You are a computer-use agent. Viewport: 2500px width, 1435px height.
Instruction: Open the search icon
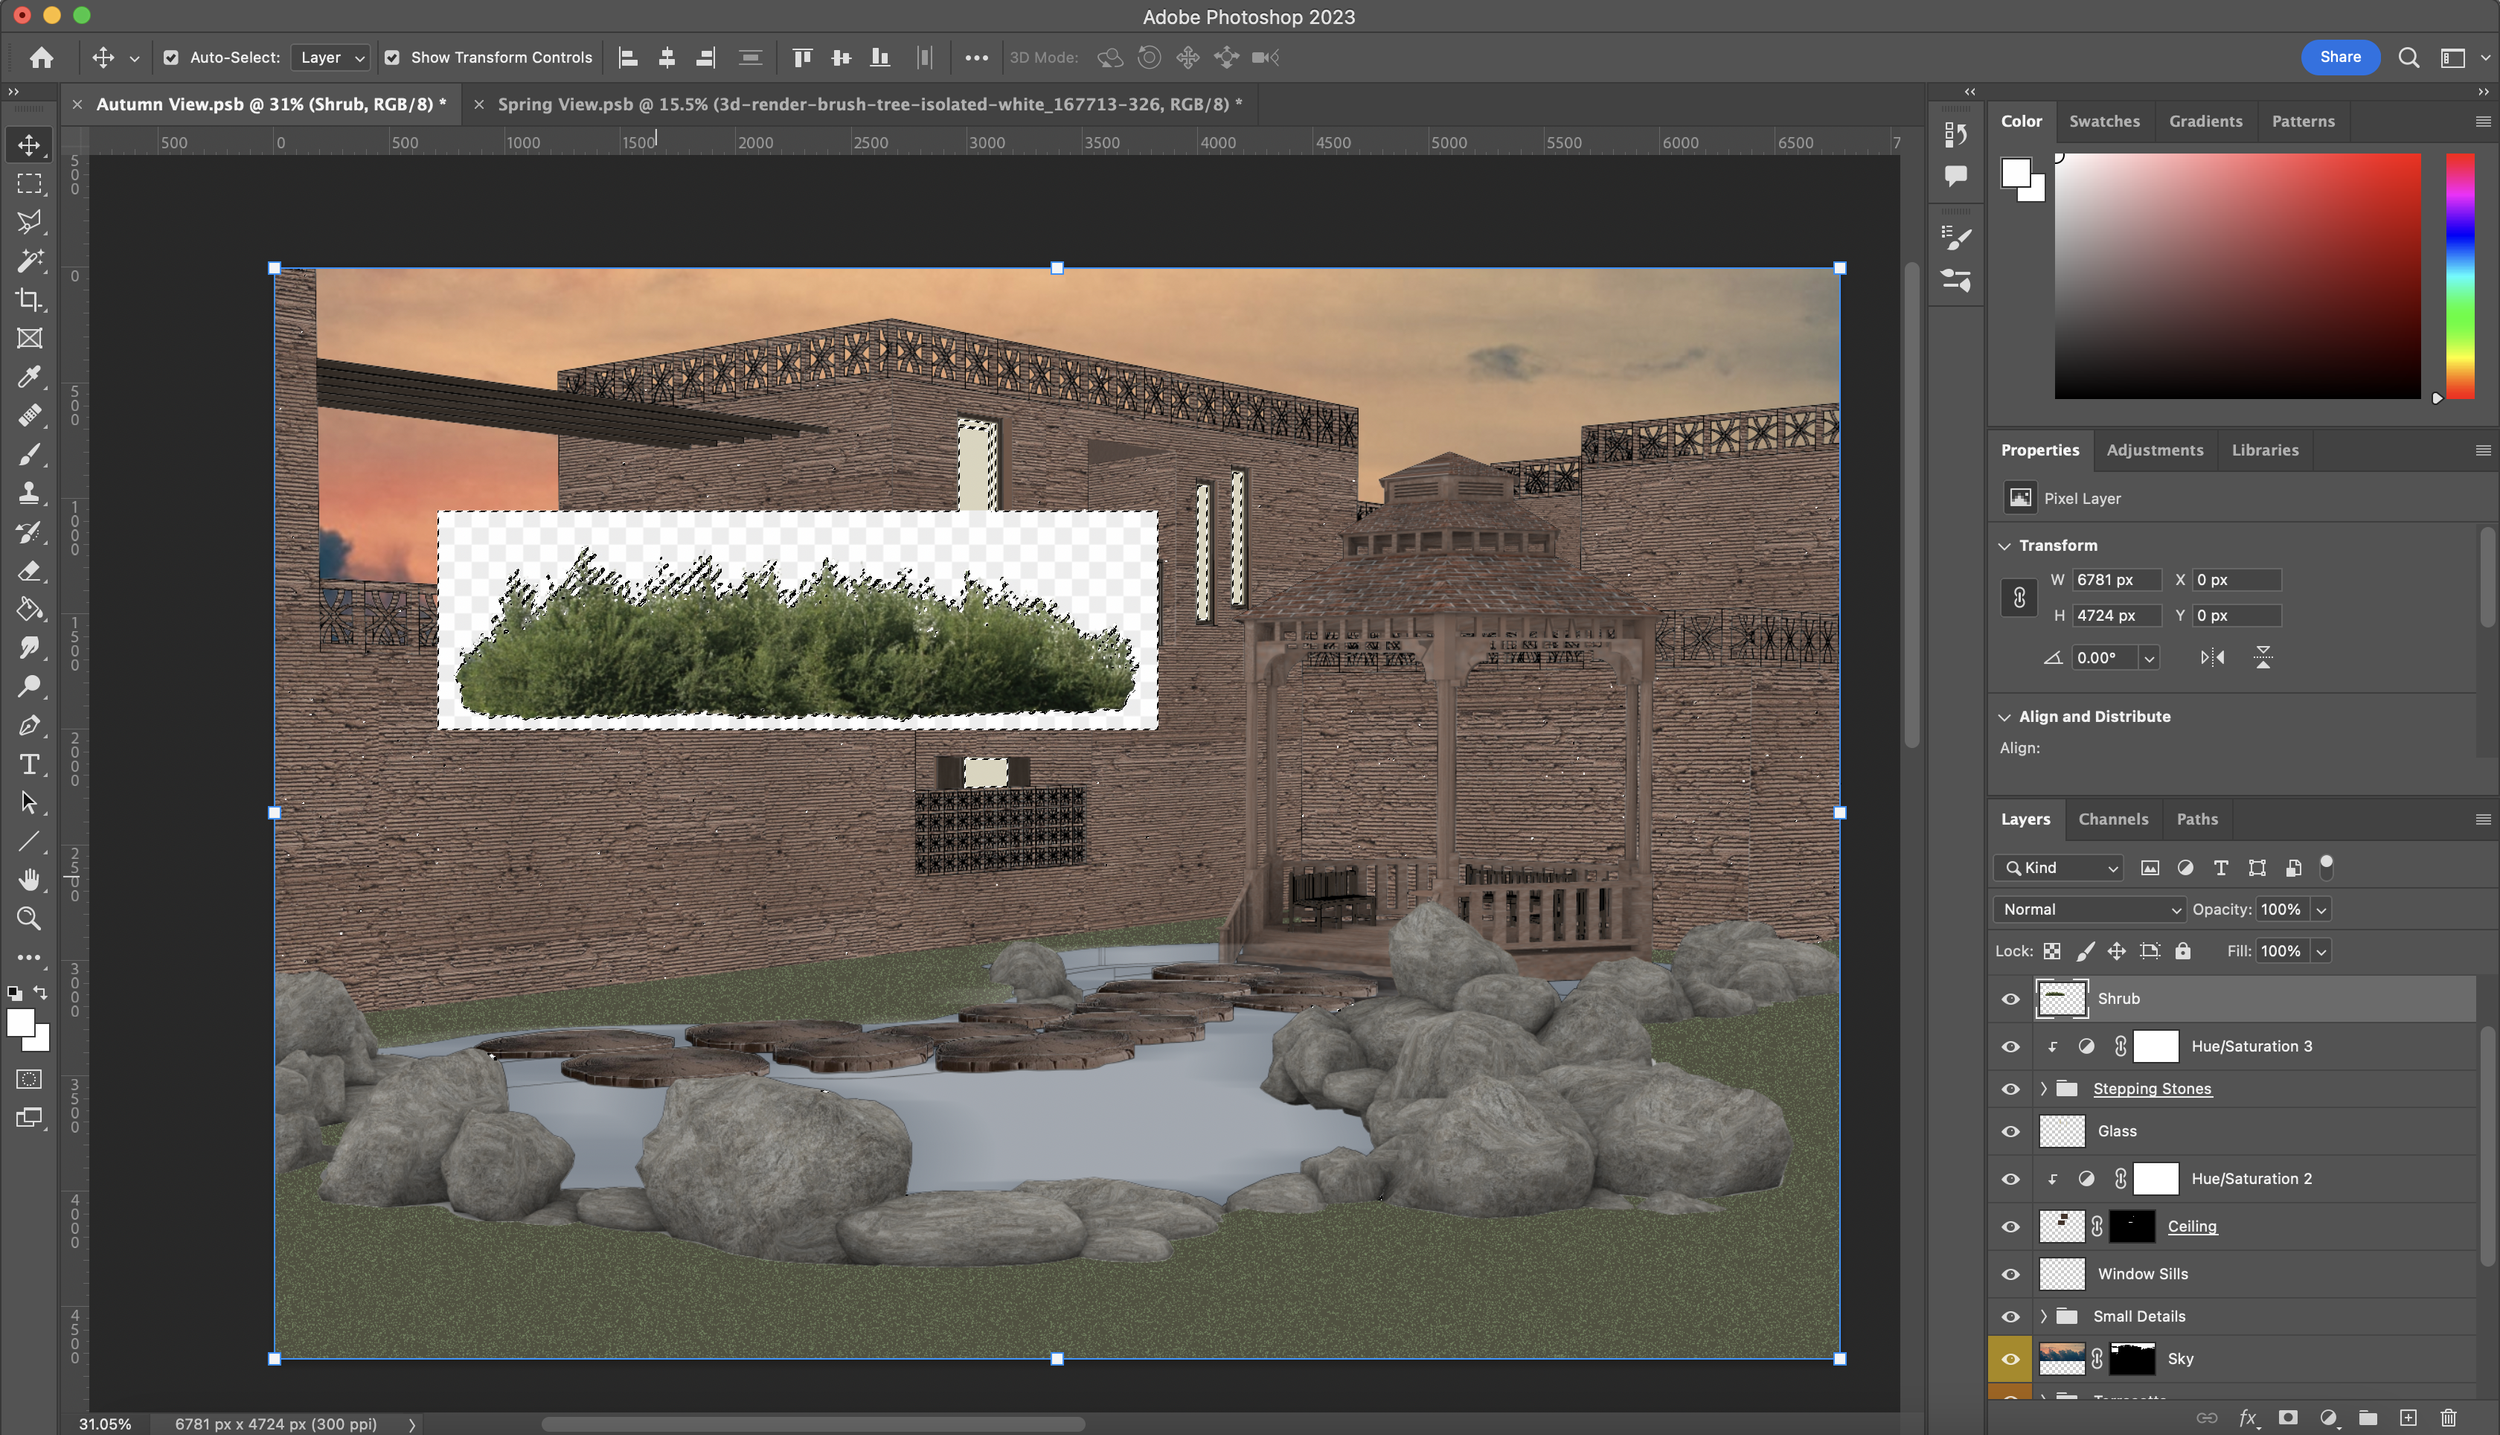[2409, 58]
